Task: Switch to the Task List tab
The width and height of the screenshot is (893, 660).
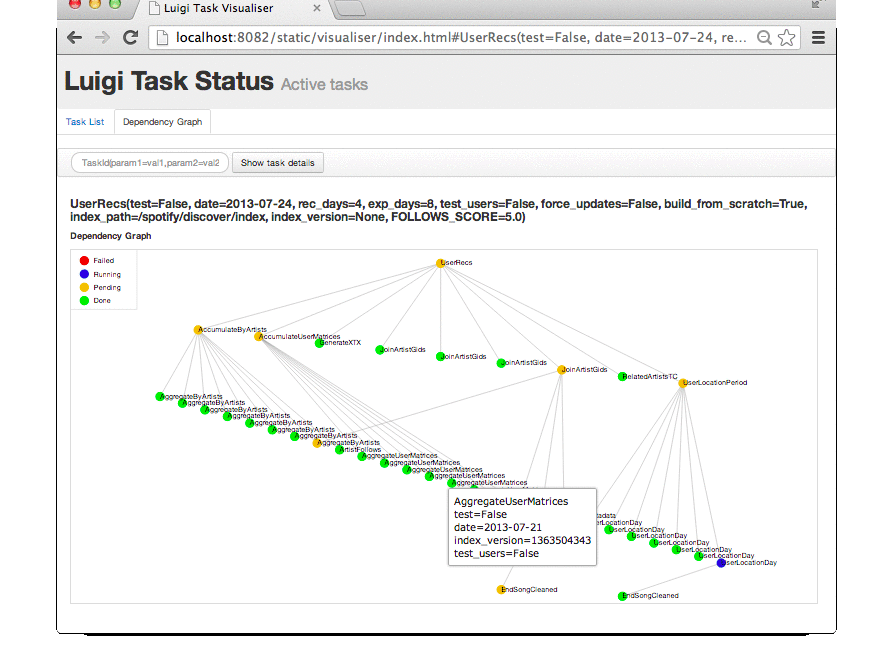Action: click(85, 122)
